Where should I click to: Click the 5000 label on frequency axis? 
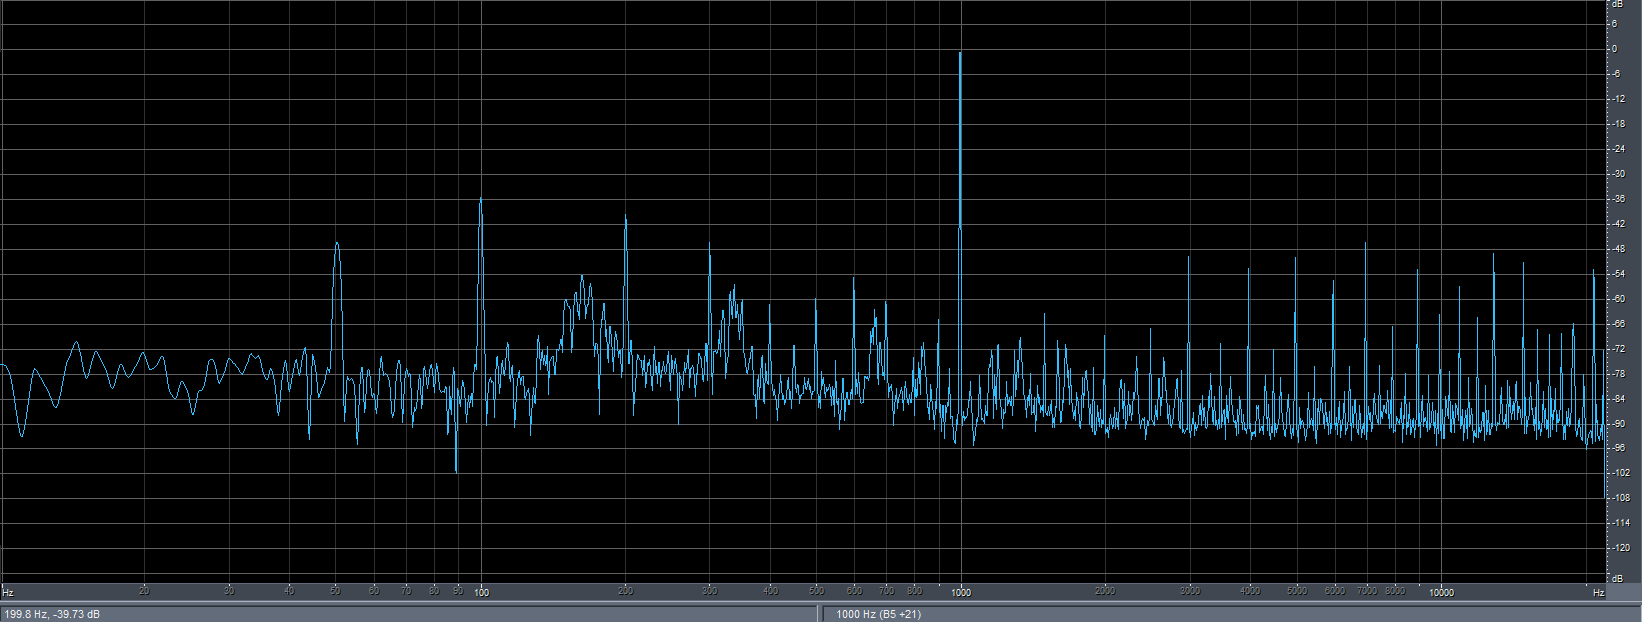(x=1296, y=591)
